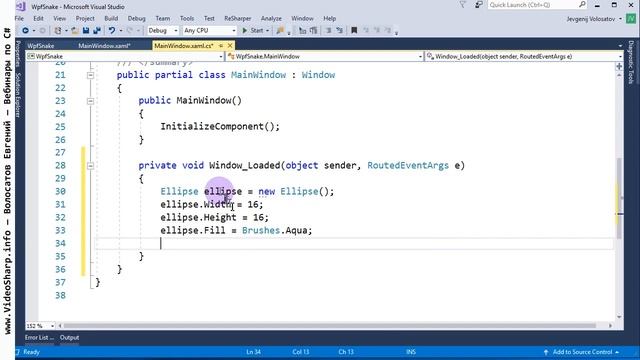Click the New Project toolbar icon
Viewport: 640px width, 360px height.
tap(58, 31)
